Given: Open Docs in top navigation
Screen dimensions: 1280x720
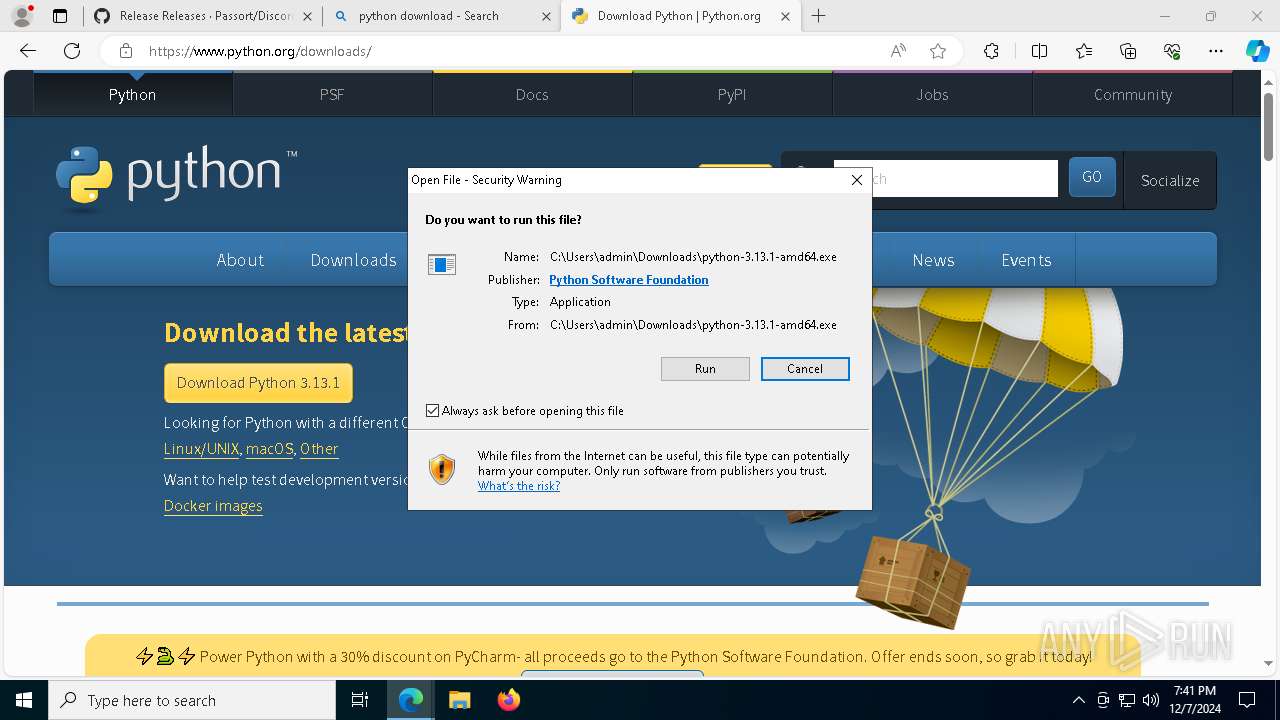Looking at the screenshot, I should [532, 94].
